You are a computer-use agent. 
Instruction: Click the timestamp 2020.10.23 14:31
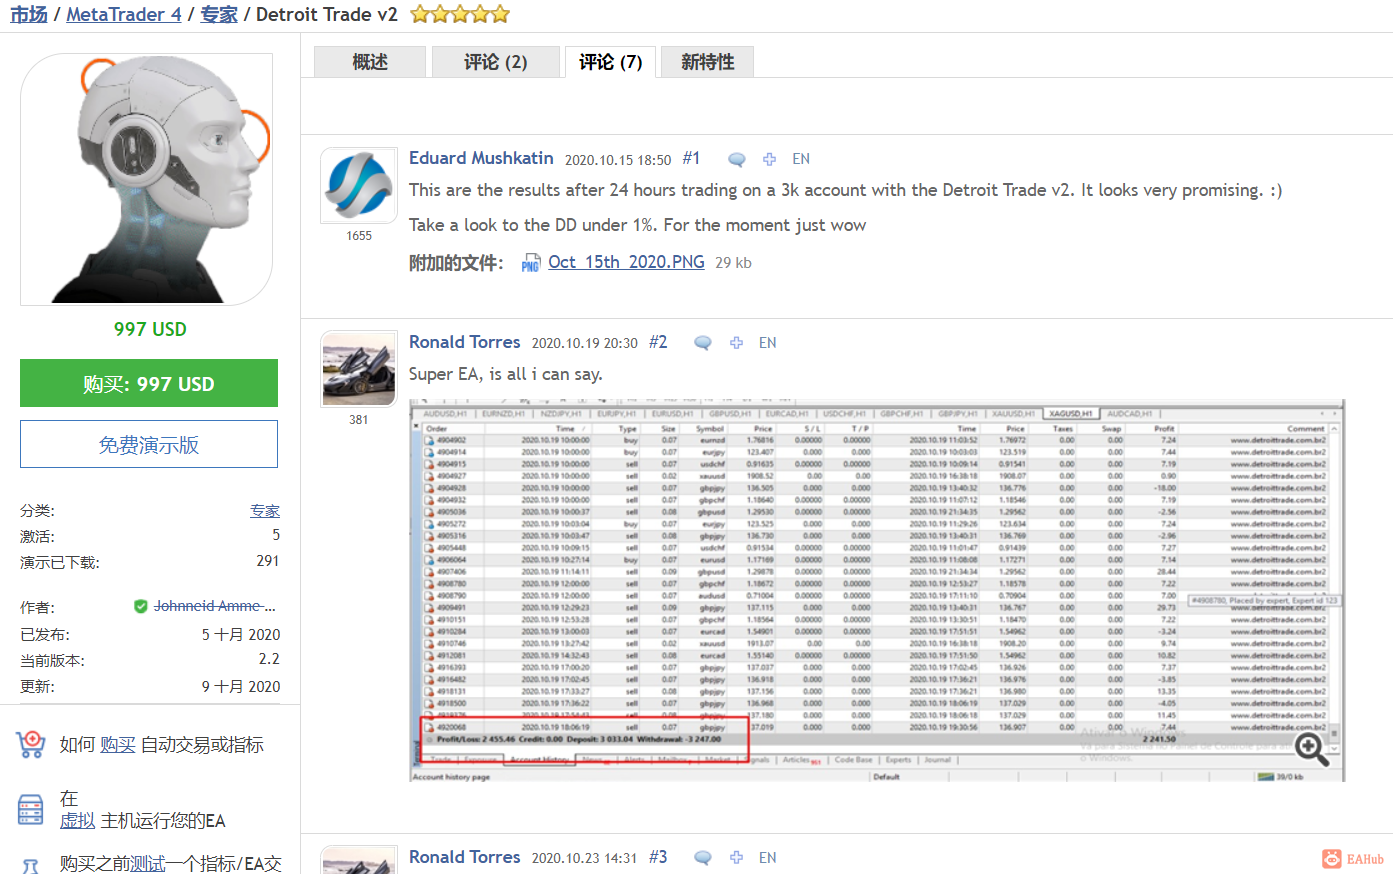tap(585, 858)
